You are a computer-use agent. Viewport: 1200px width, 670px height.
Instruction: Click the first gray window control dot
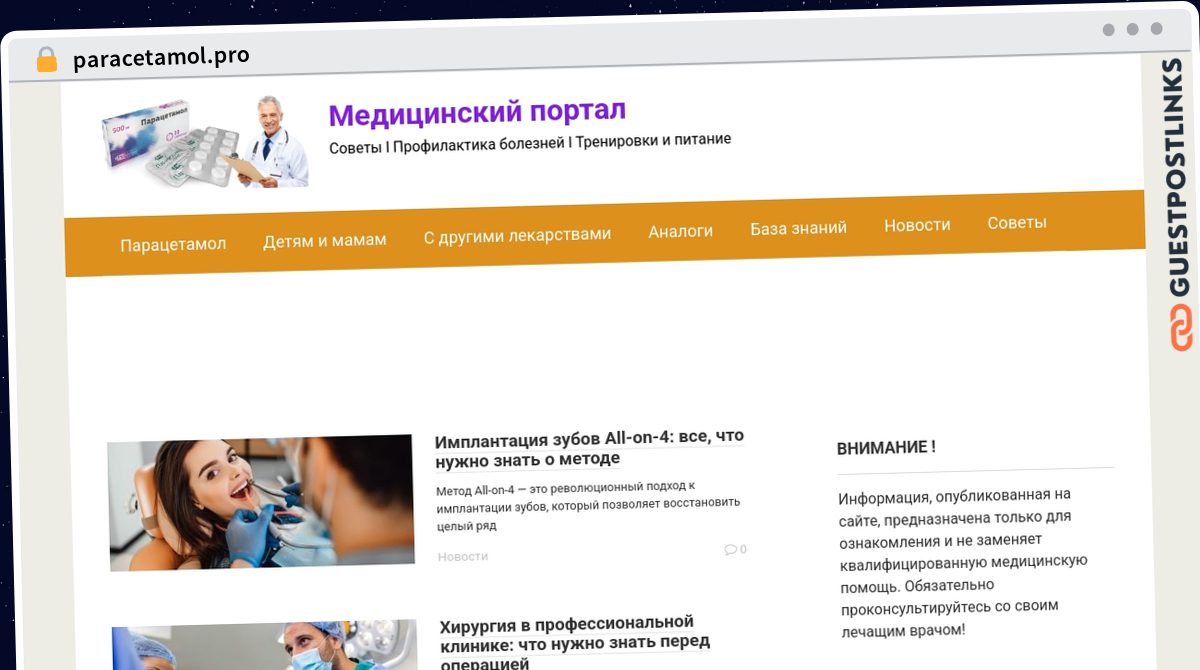[x=1109, y=30]
